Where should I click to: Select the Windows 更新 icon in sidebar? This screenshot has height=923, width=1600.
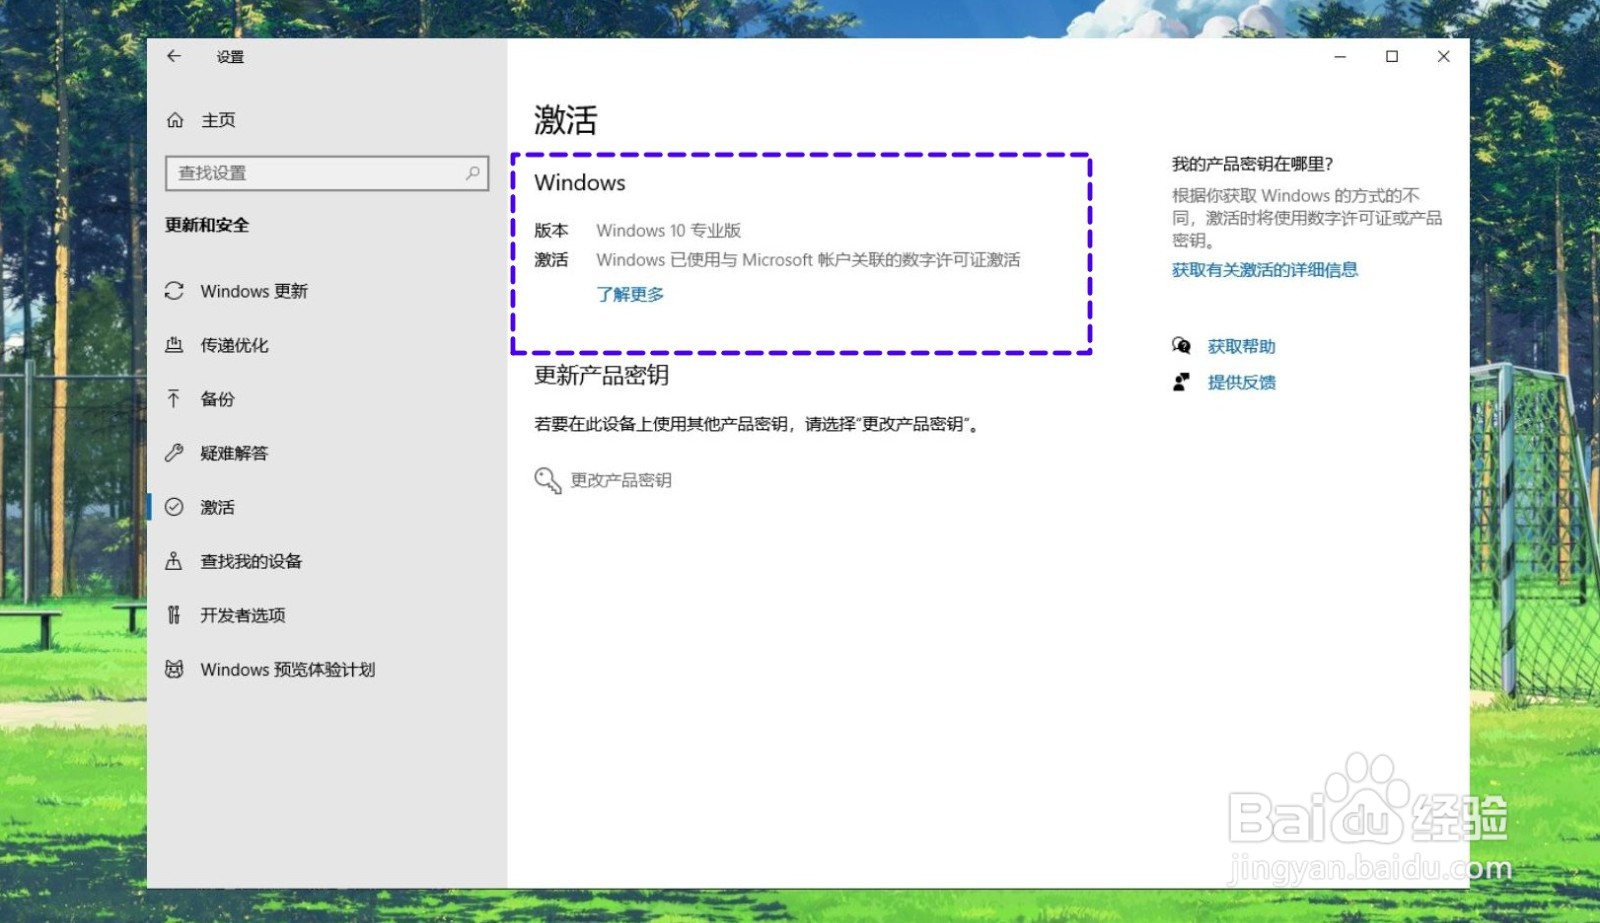click(175, 290)
